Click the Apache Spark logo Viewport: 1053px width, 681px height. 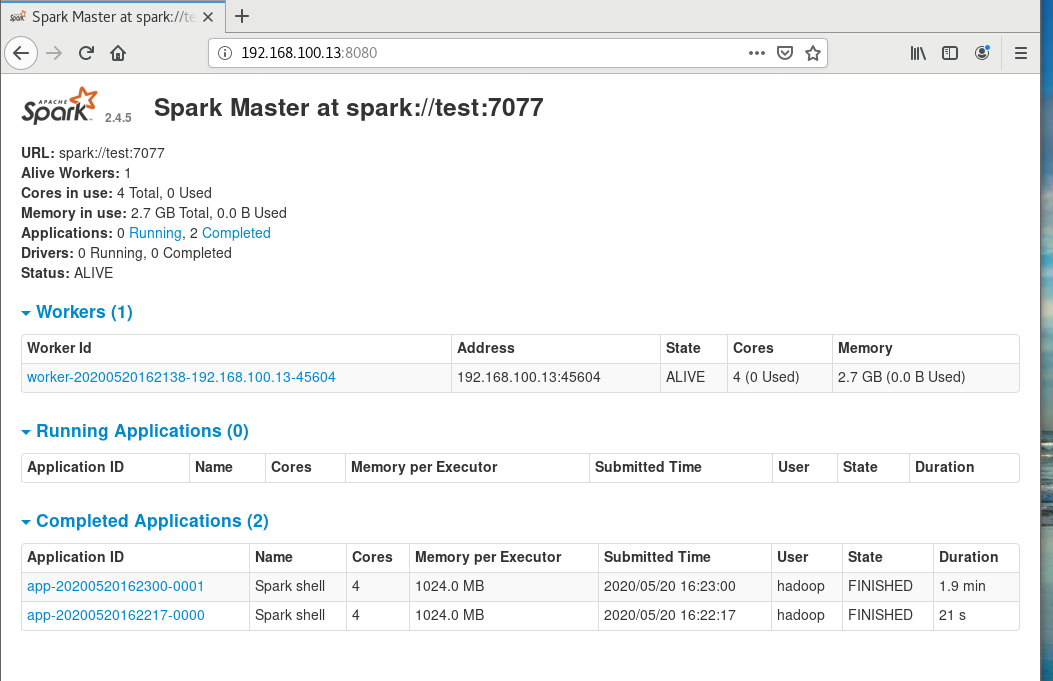pyautogui.click(x=60, y=105)
